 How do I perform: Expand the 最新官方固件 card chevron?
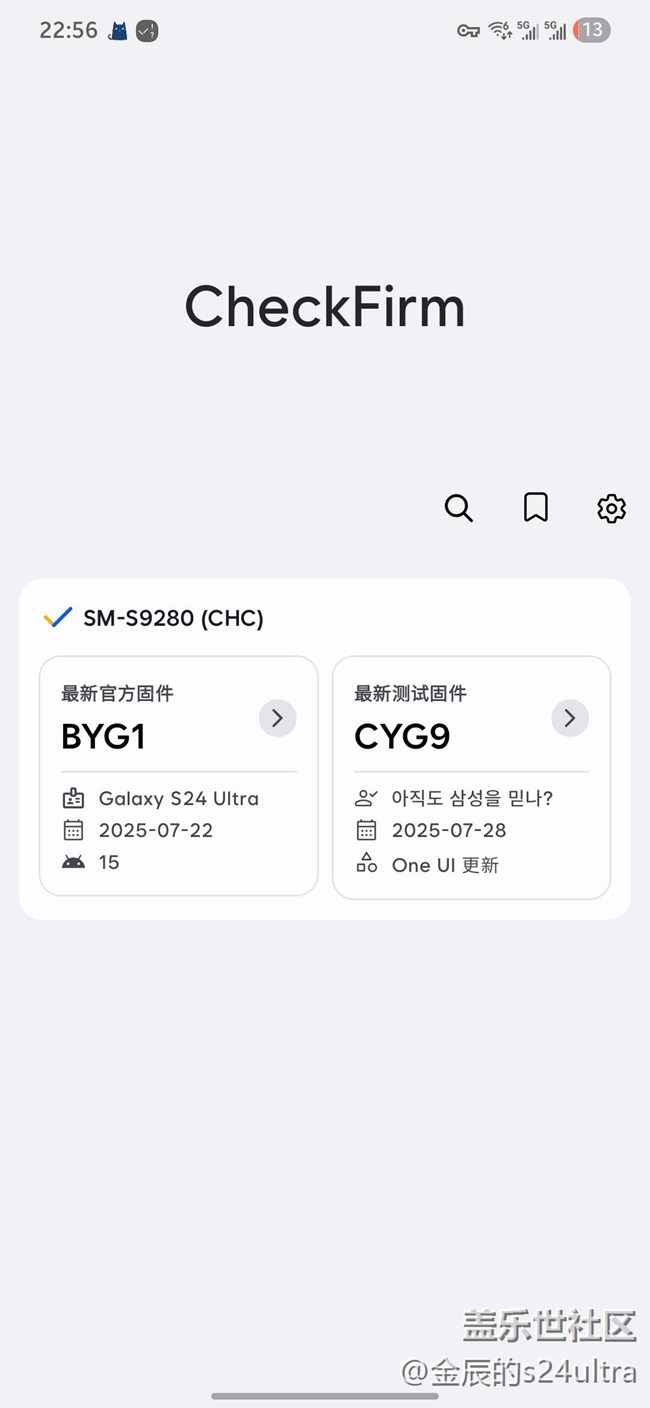(277, 718)
